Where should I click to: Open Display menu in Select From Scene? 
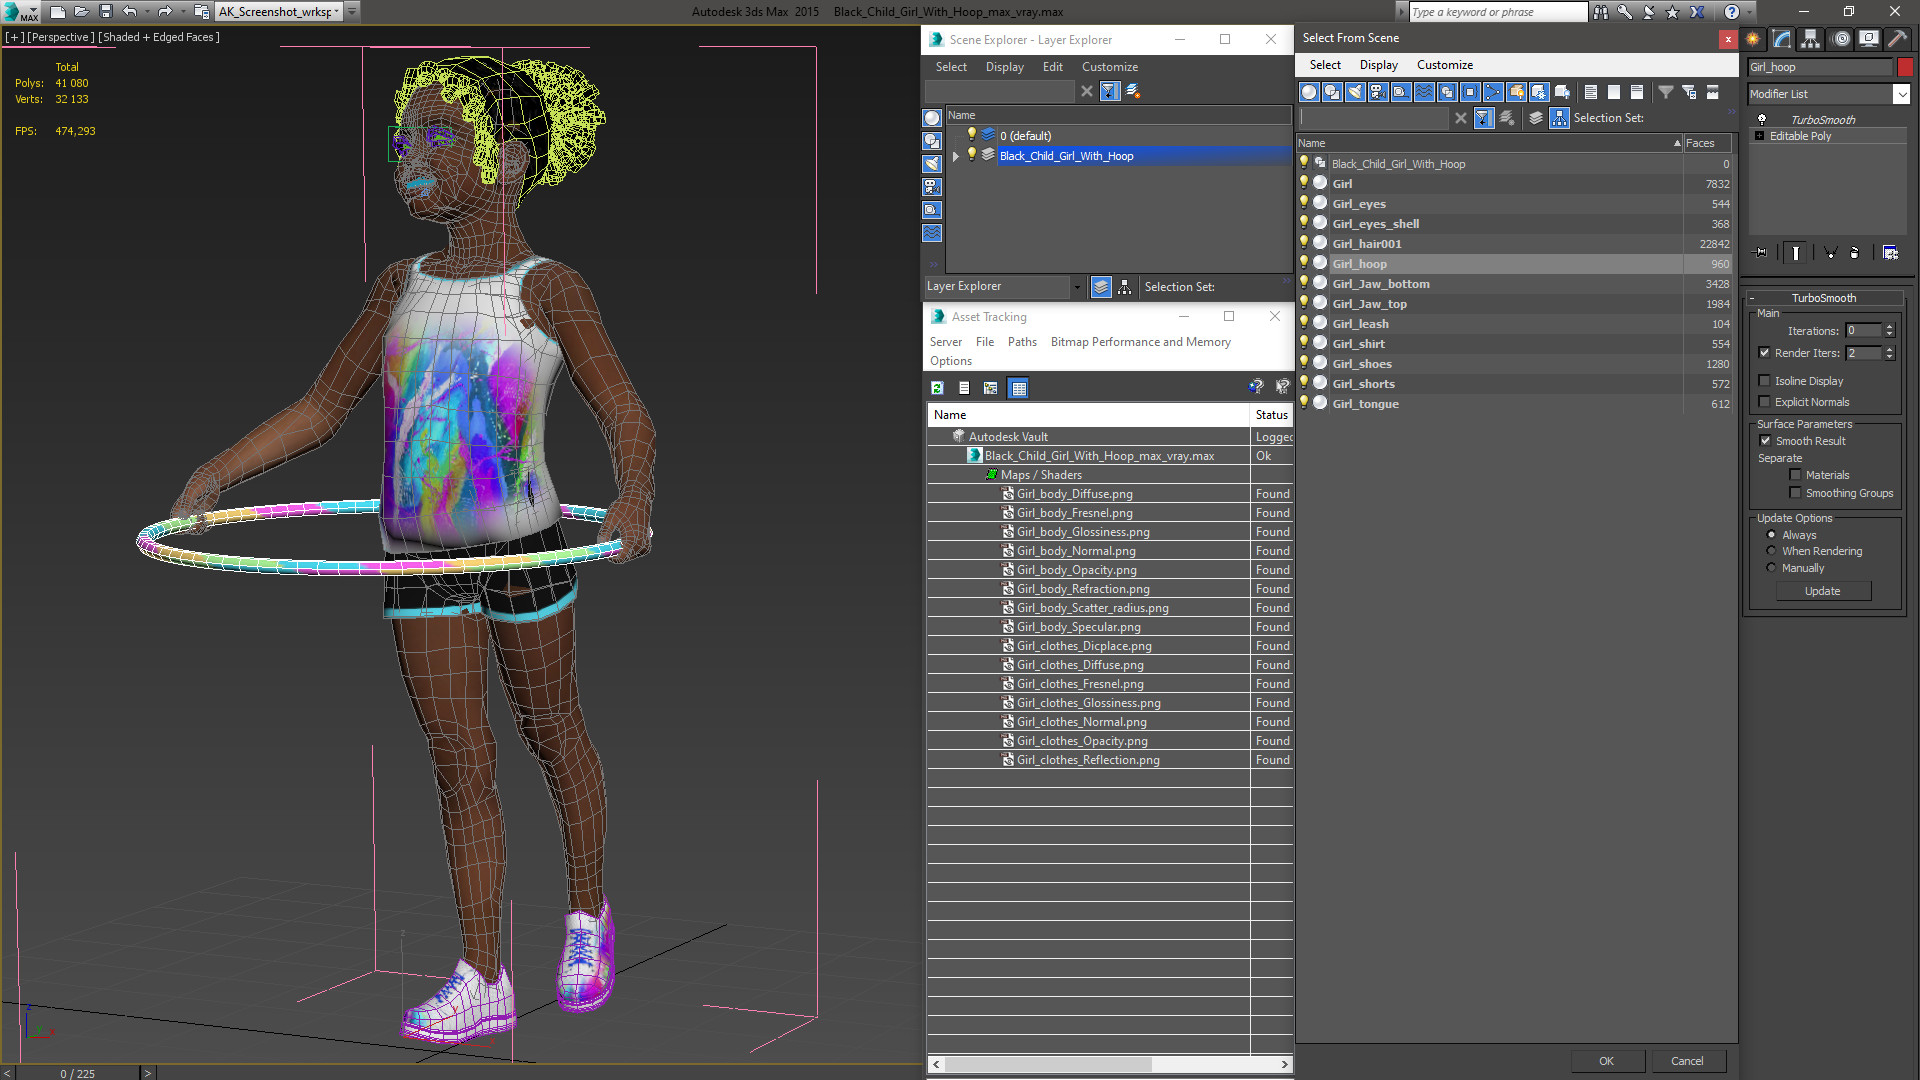(1378, 65)
